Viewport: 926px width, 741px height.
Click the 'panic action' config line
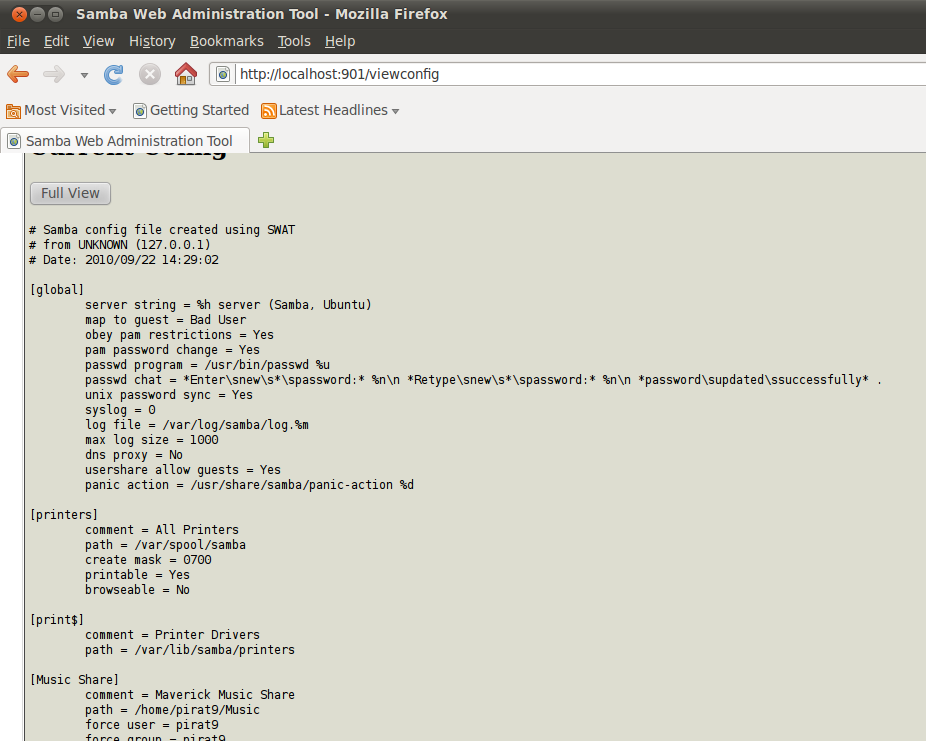[x=249, y=485]
